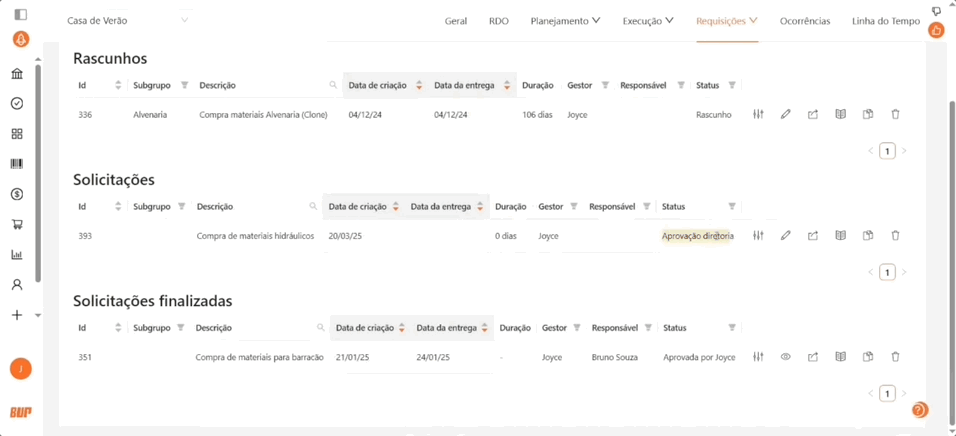Click the orange help question mark button
Image resolution: width=956 pixels, height=436 pixels.
(x=919, y=410)
